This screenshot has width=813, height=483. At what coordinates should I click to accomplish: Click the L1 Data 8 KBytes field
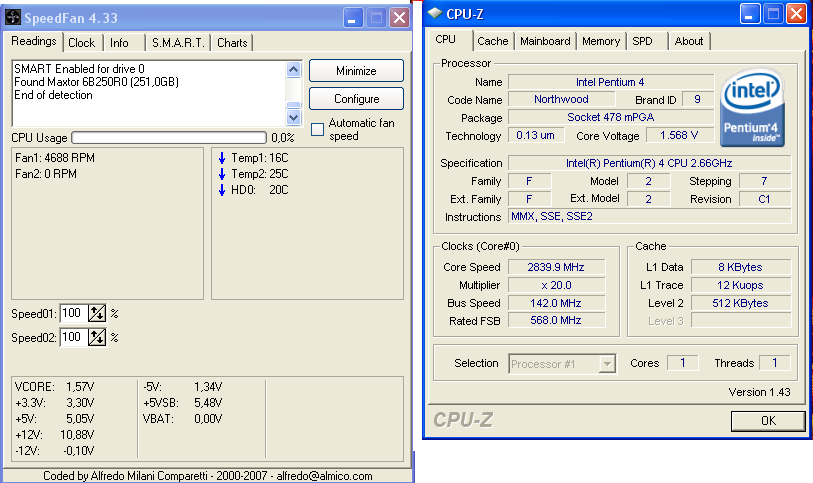(x=741, y=267)
